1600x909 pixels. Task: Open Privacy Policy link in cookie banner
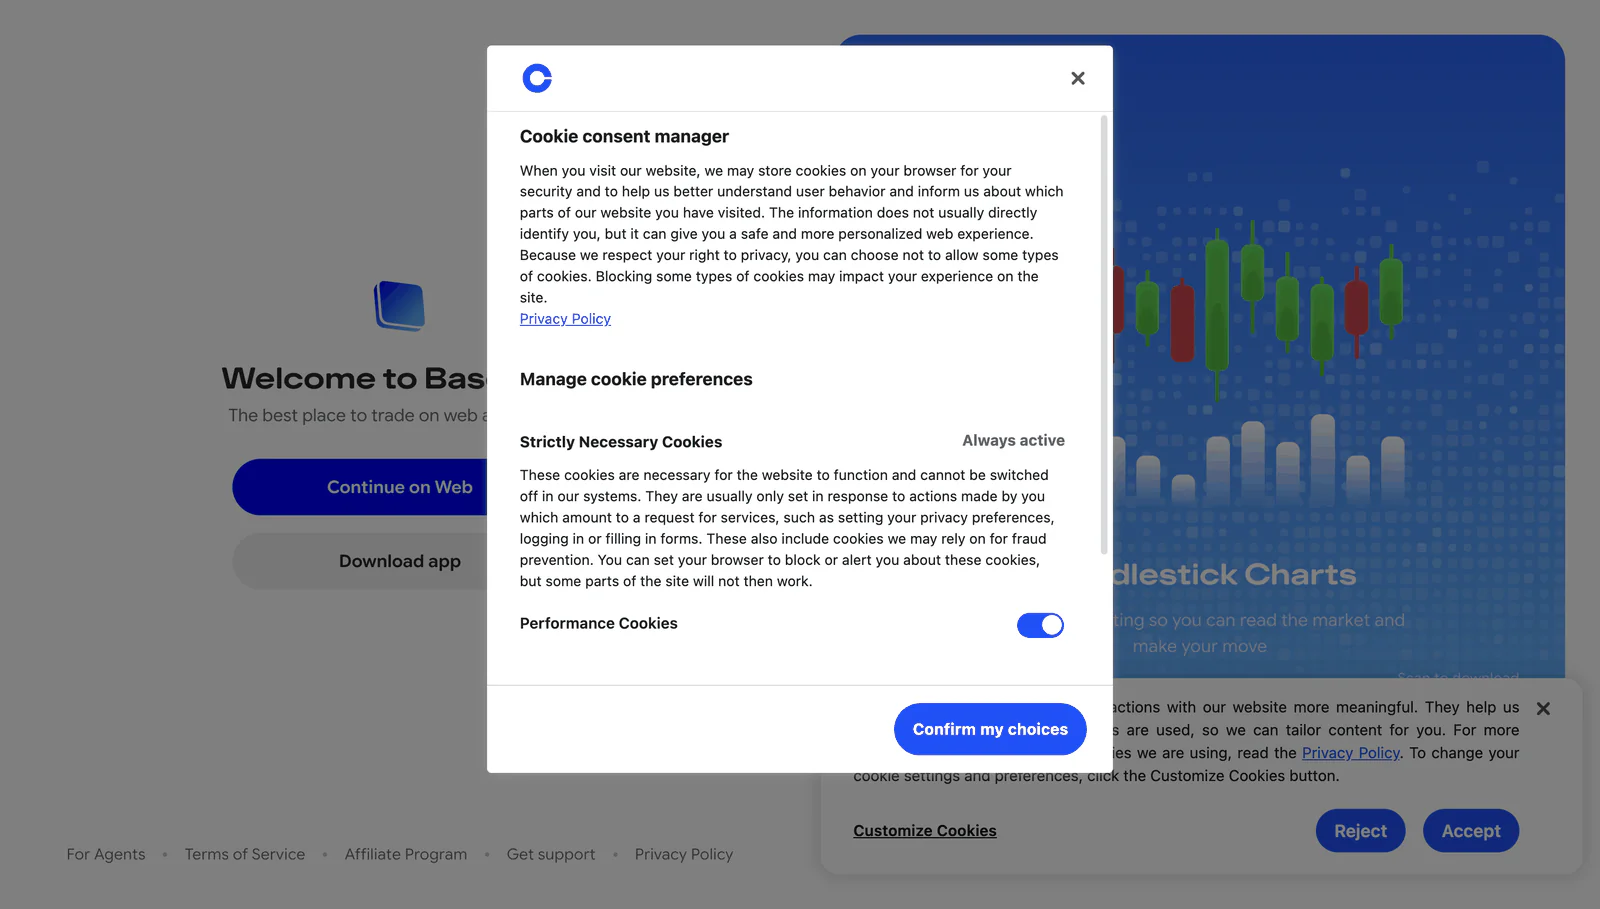tap(1350, 753)
